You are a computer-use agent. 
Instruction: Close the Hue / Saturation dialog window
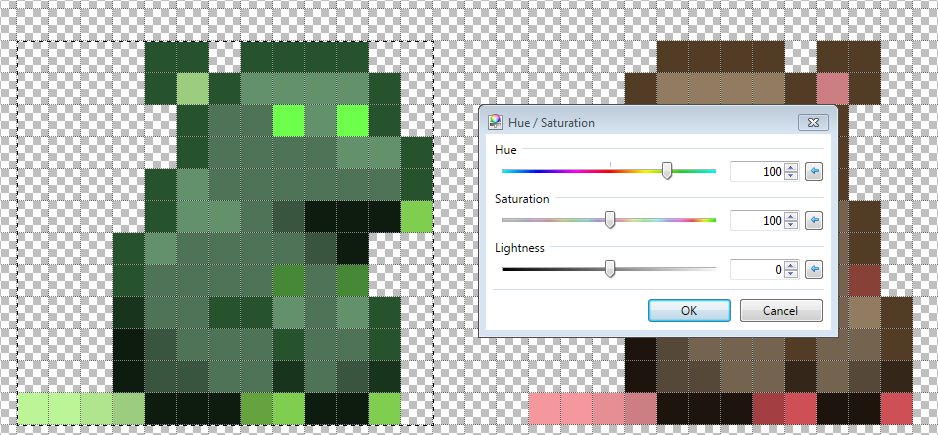(x=813, y=123)
